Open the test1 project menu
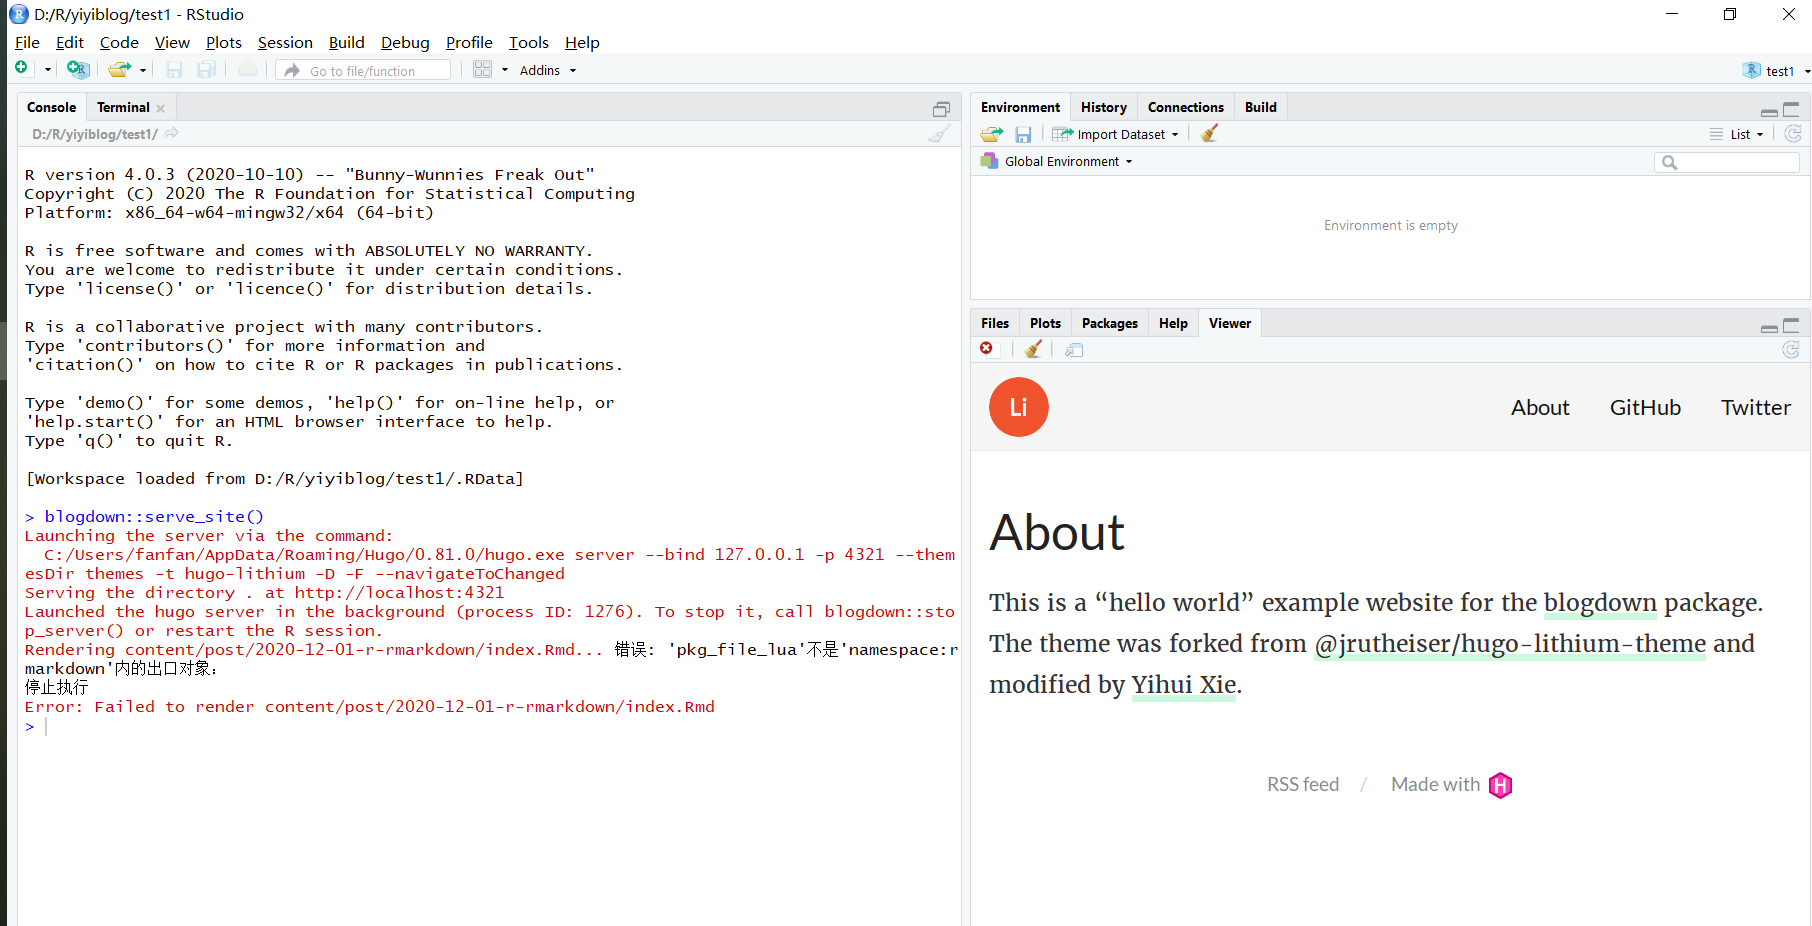This screenshot has width=1812, height=926. [1777, 71]
